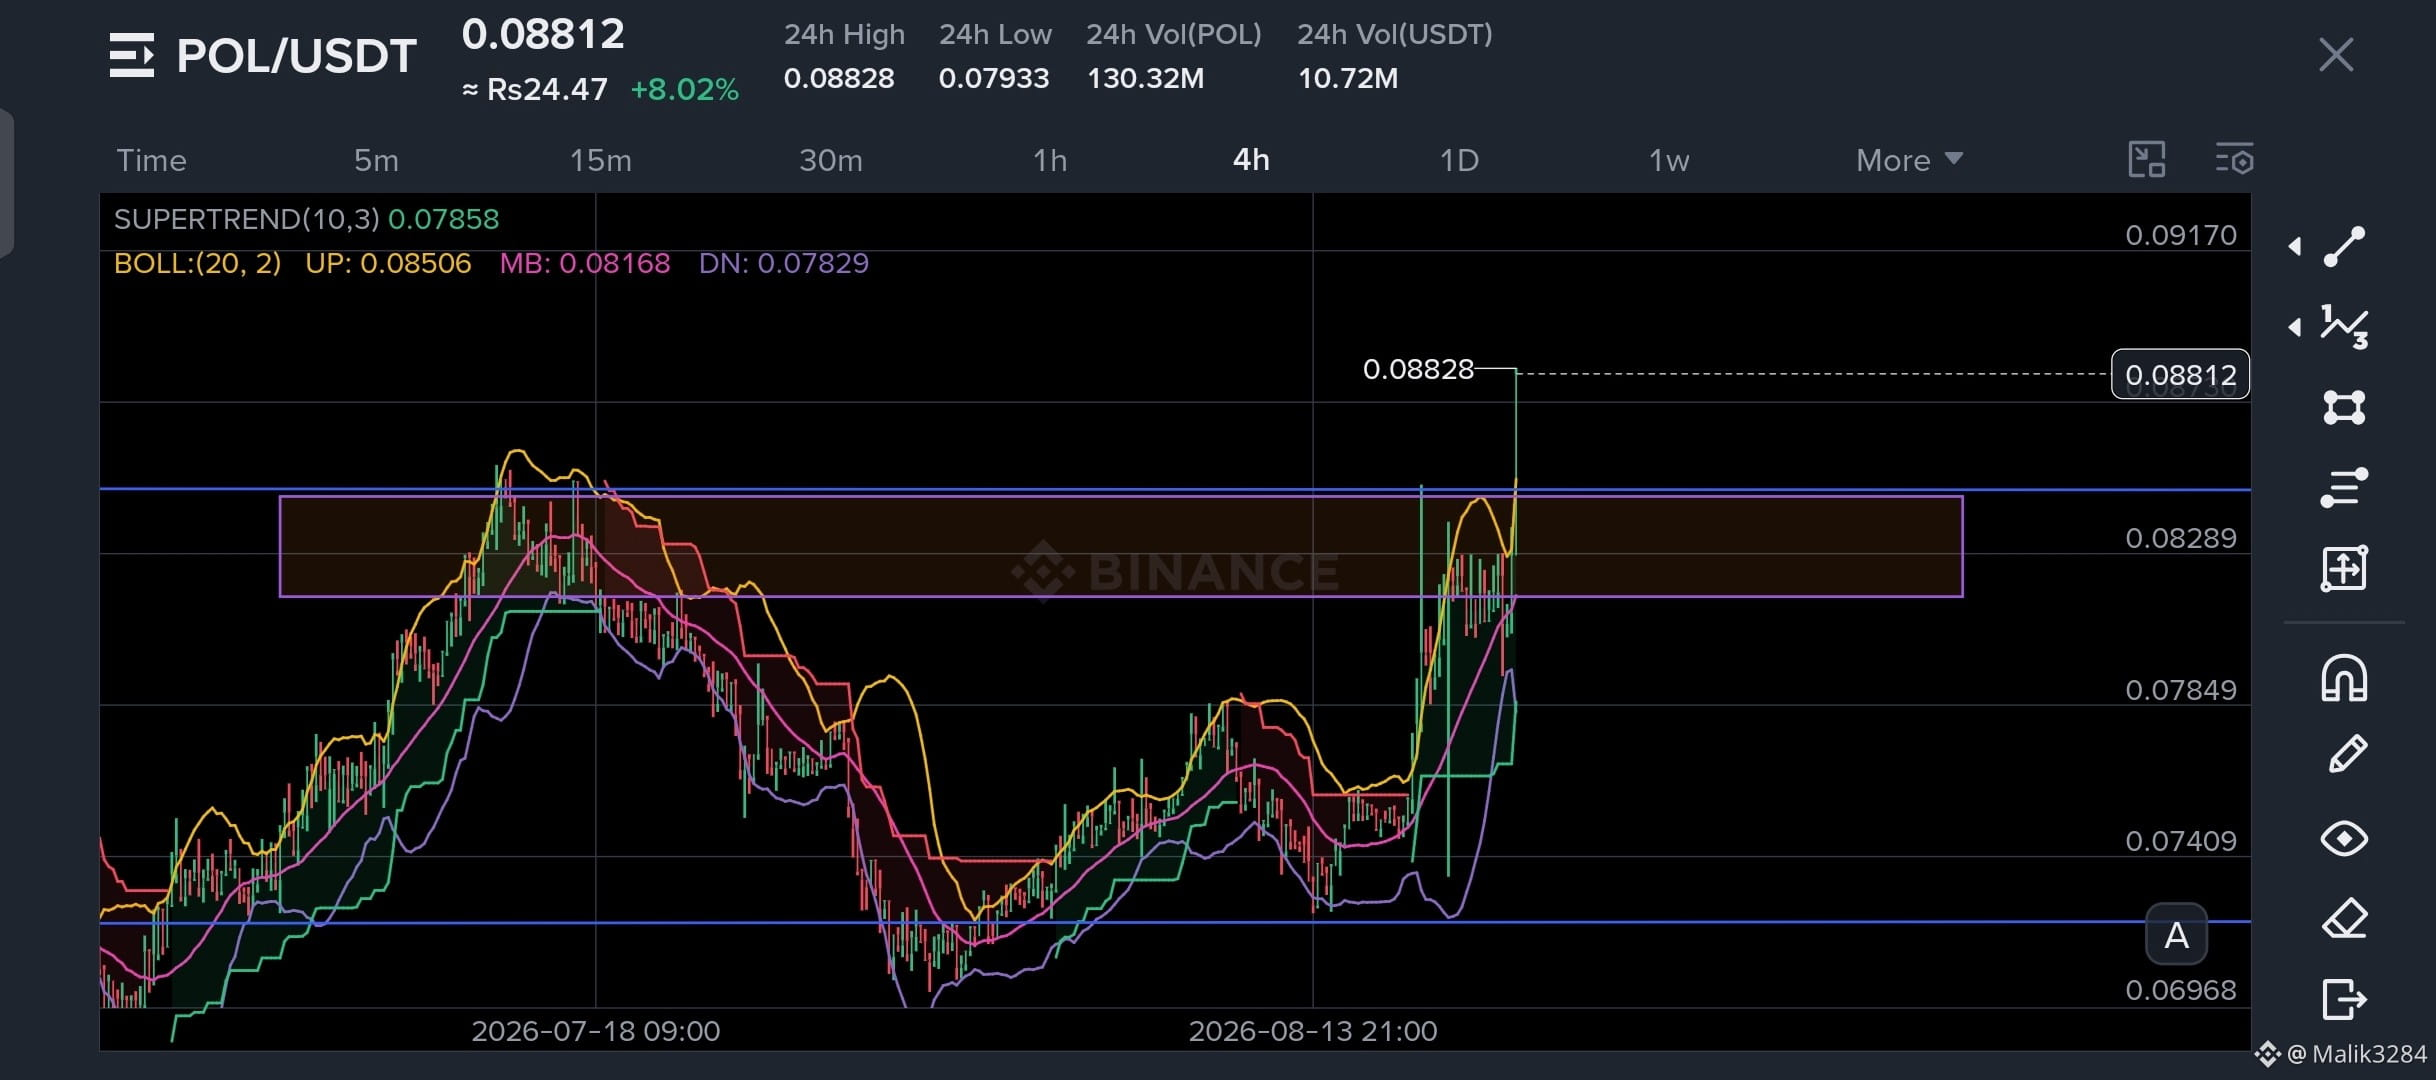Viewport: 2436px width, 1080px height.
Task: Switch to the 30m timeframe
Action: (x=830, y=160)
